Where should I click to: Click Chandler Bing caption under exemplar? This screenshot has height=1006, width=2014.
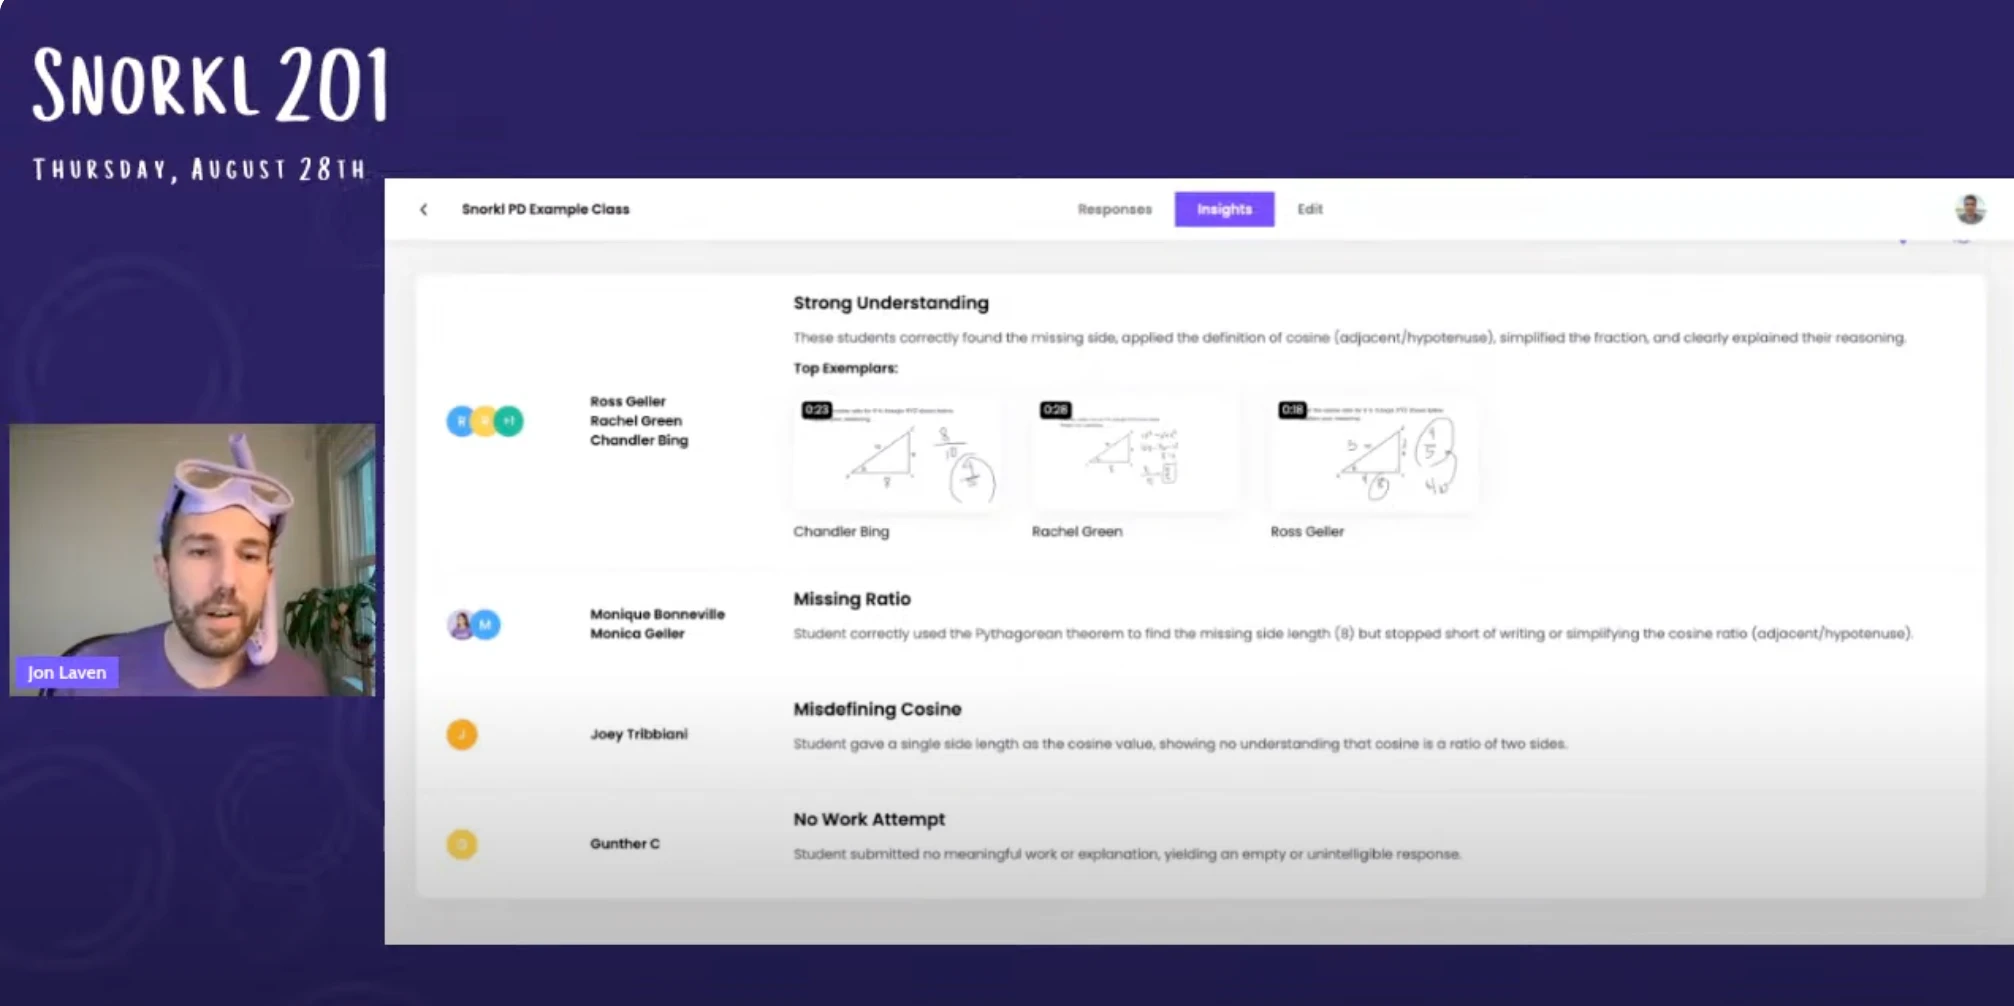click(841, 531)
